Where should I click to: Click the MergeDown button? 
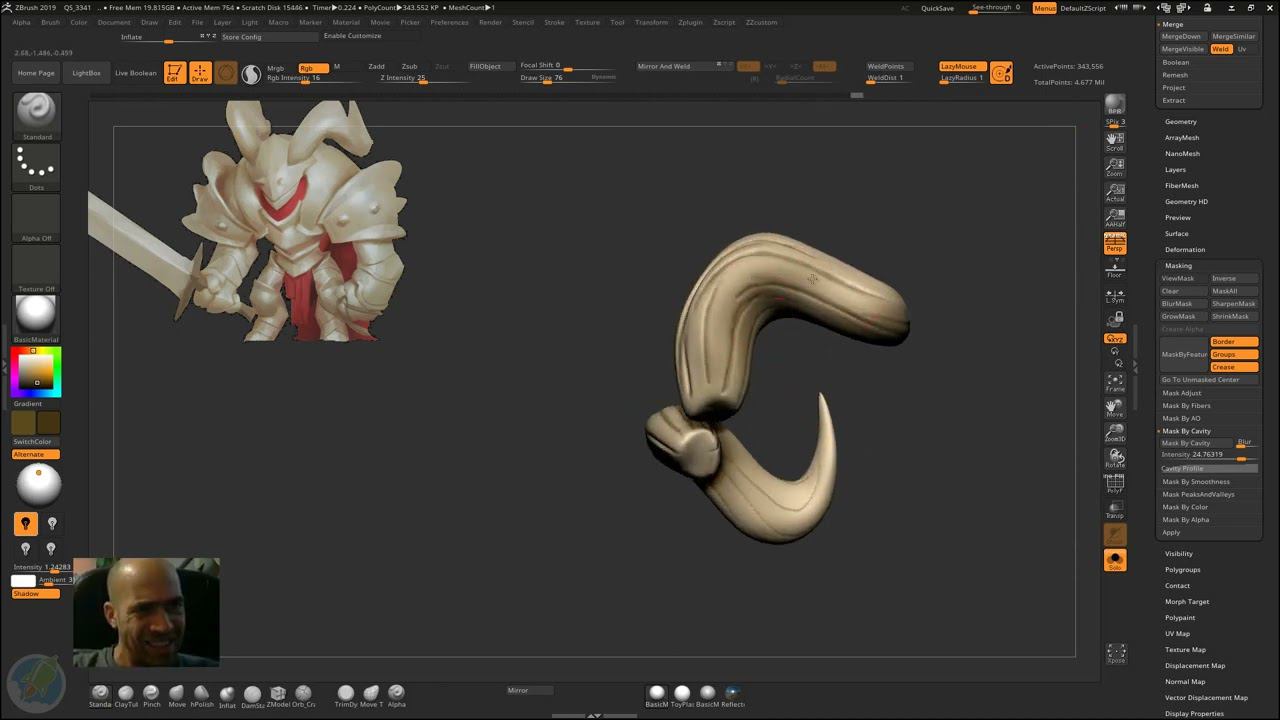(1181, 36)
